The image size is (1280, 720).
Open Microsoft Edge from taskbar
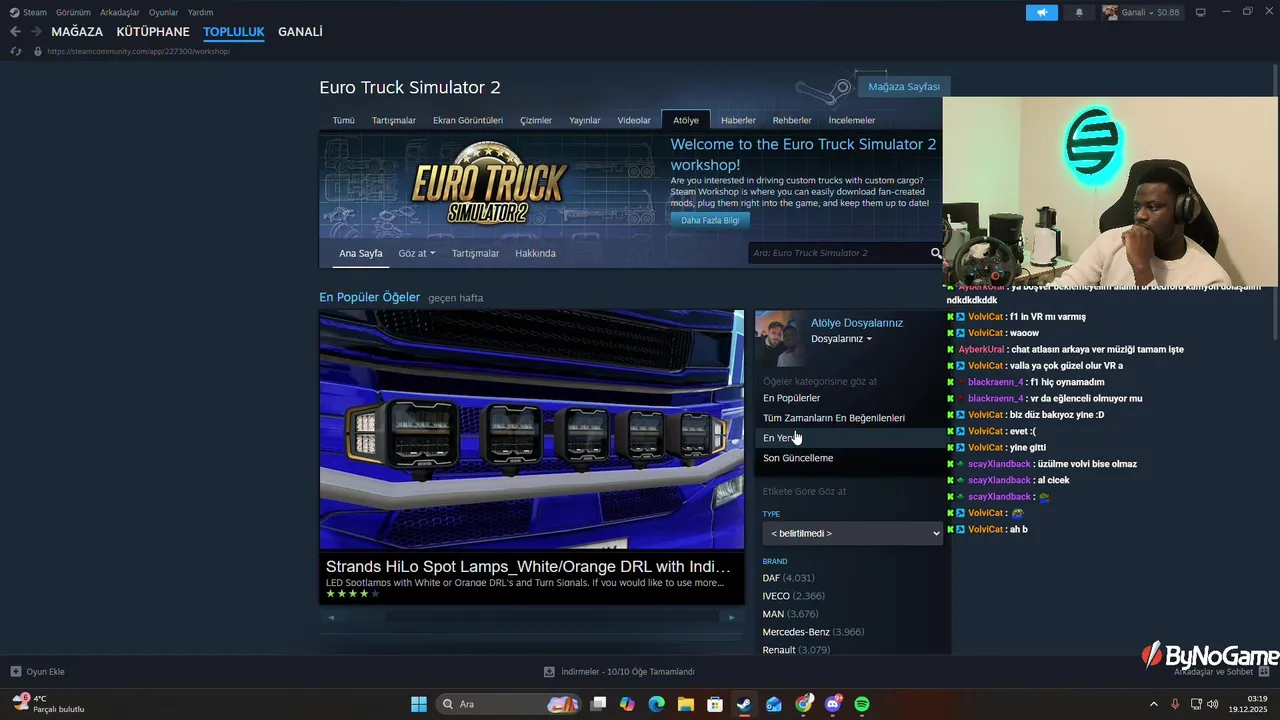point(656,704)
